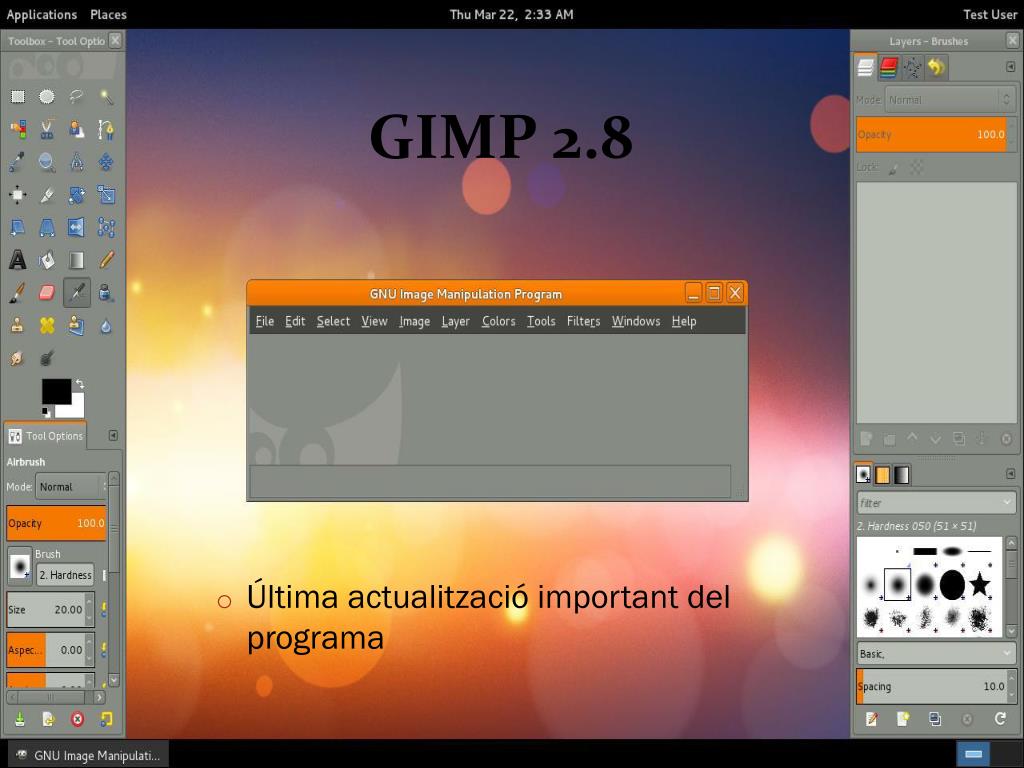Select the Scissors Select tool

pyautogui.click(x=46, y=129)
